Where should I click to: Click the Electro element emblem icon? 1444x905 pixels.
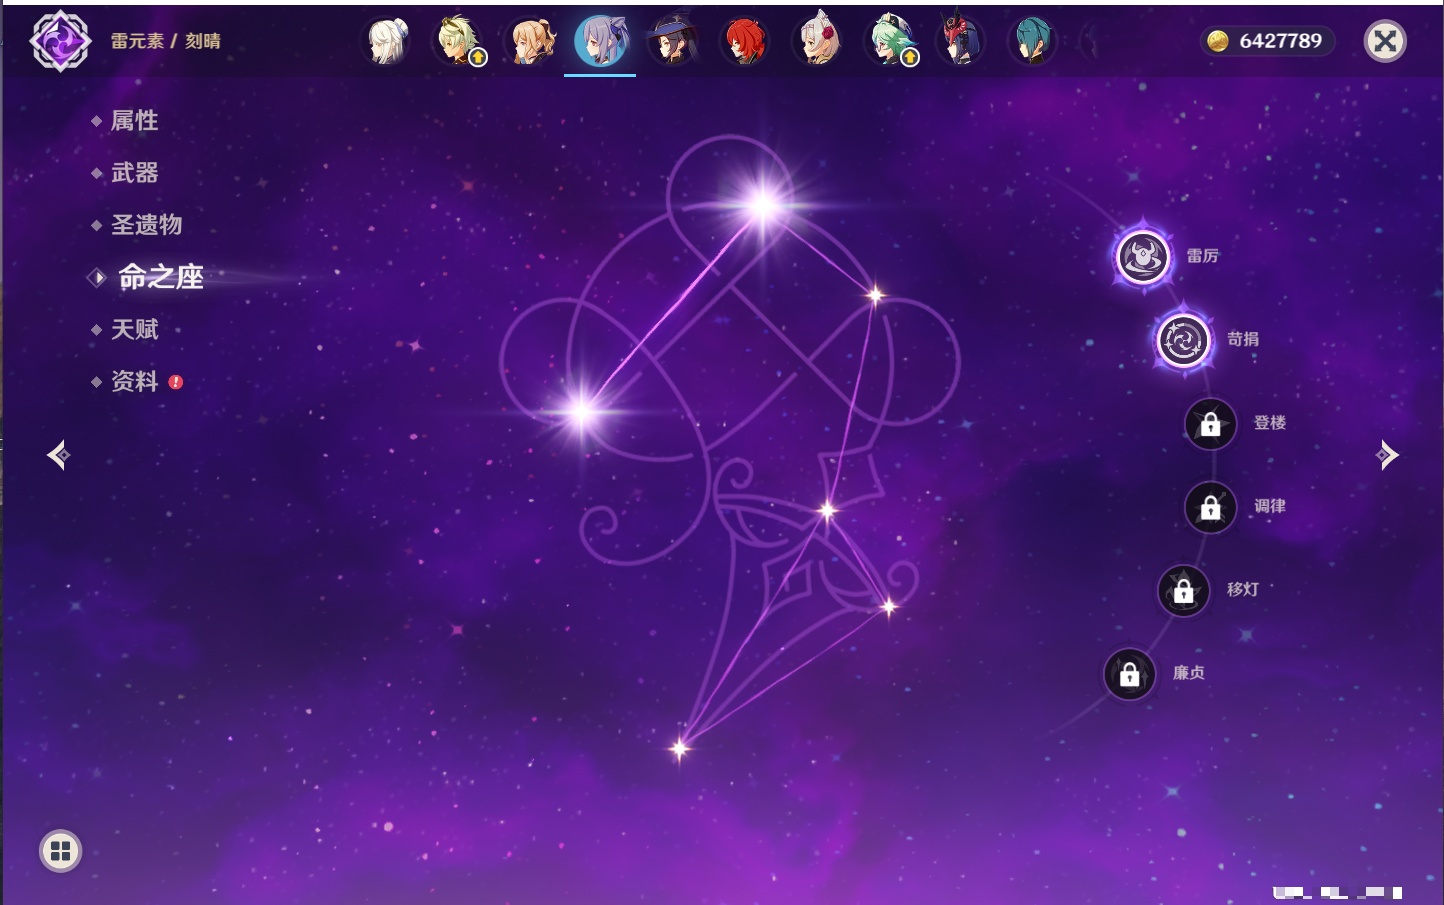point(60,41)
